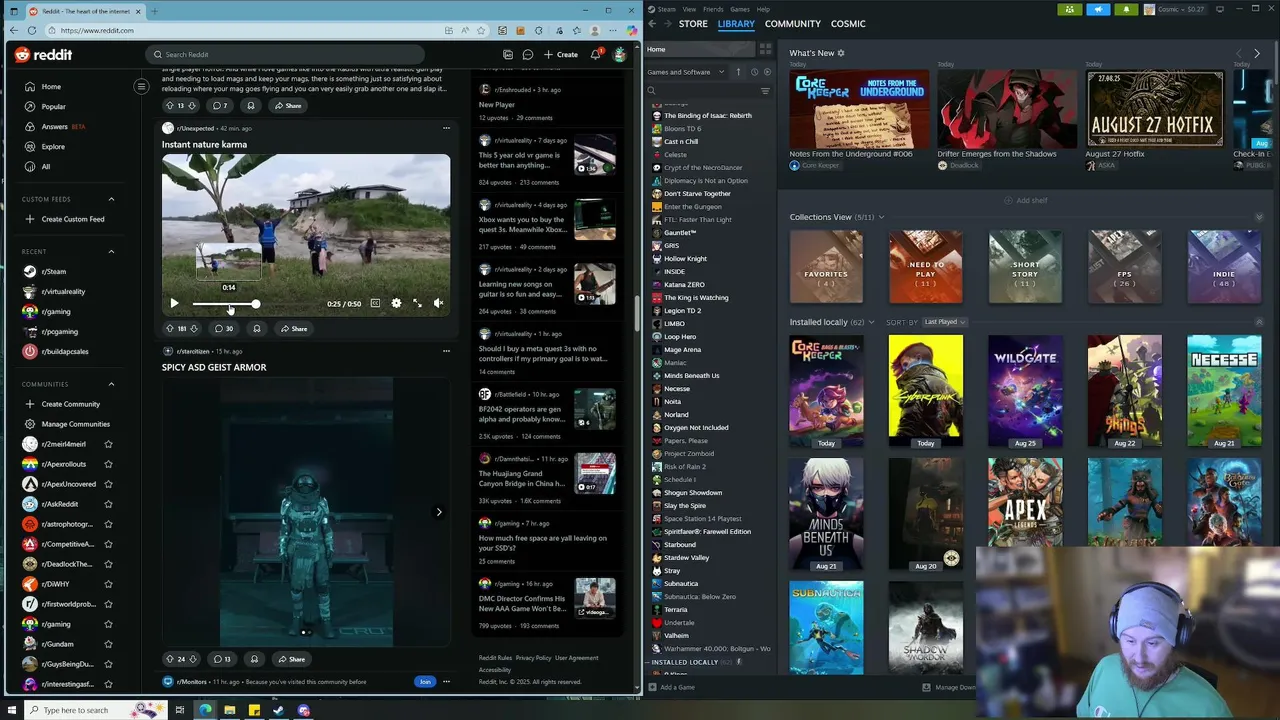Play the Instant nature karma video
Image resolution: width=1280 pixels, height=720 pixels.
click(174, 303)
